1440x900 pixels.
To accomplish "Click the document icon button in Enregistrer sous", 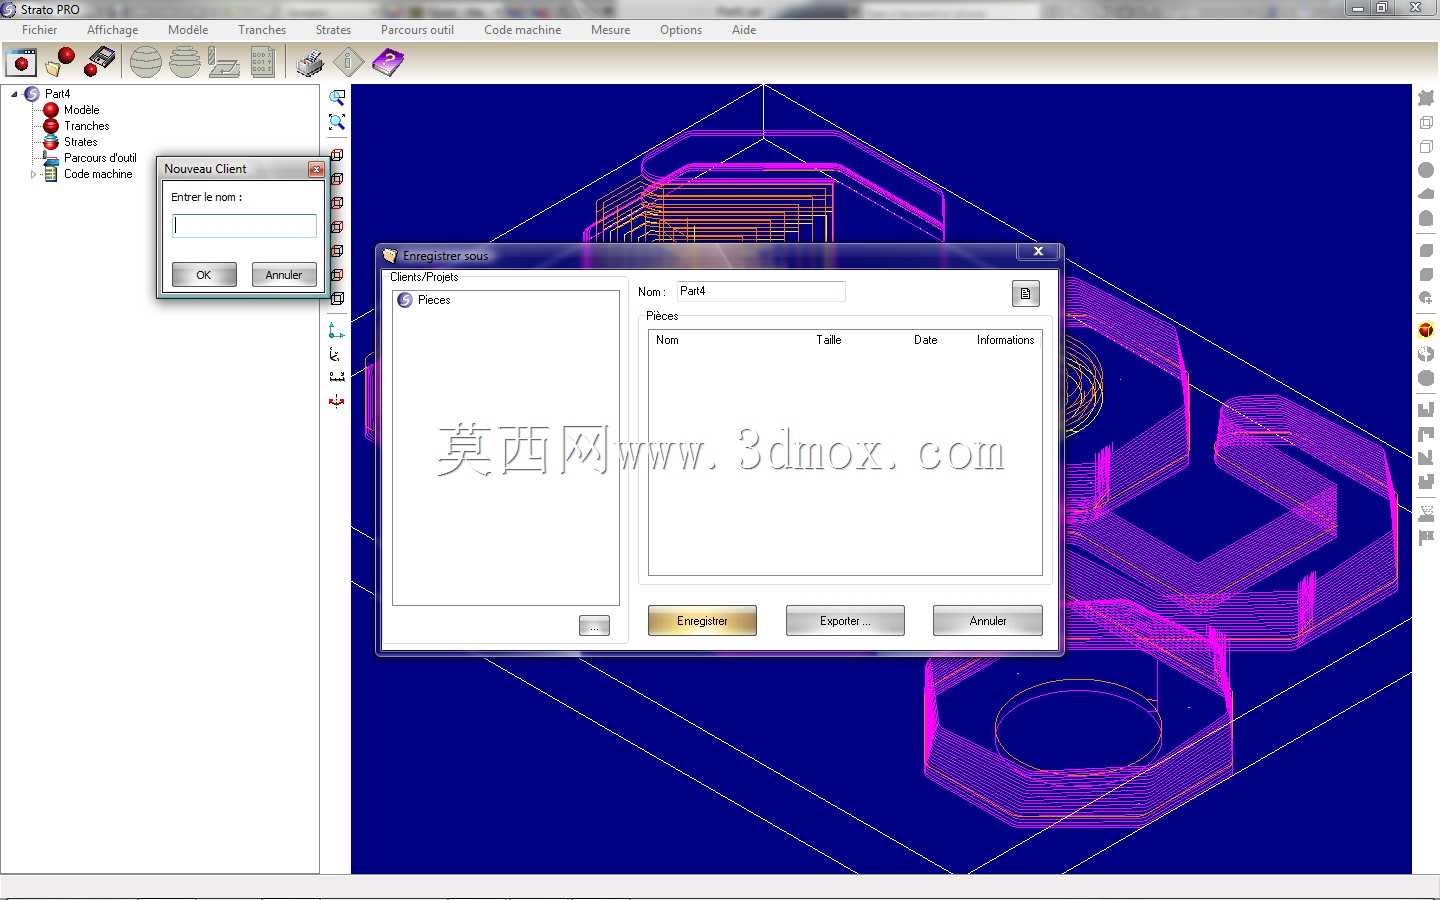I will [x=1025, y=294].
